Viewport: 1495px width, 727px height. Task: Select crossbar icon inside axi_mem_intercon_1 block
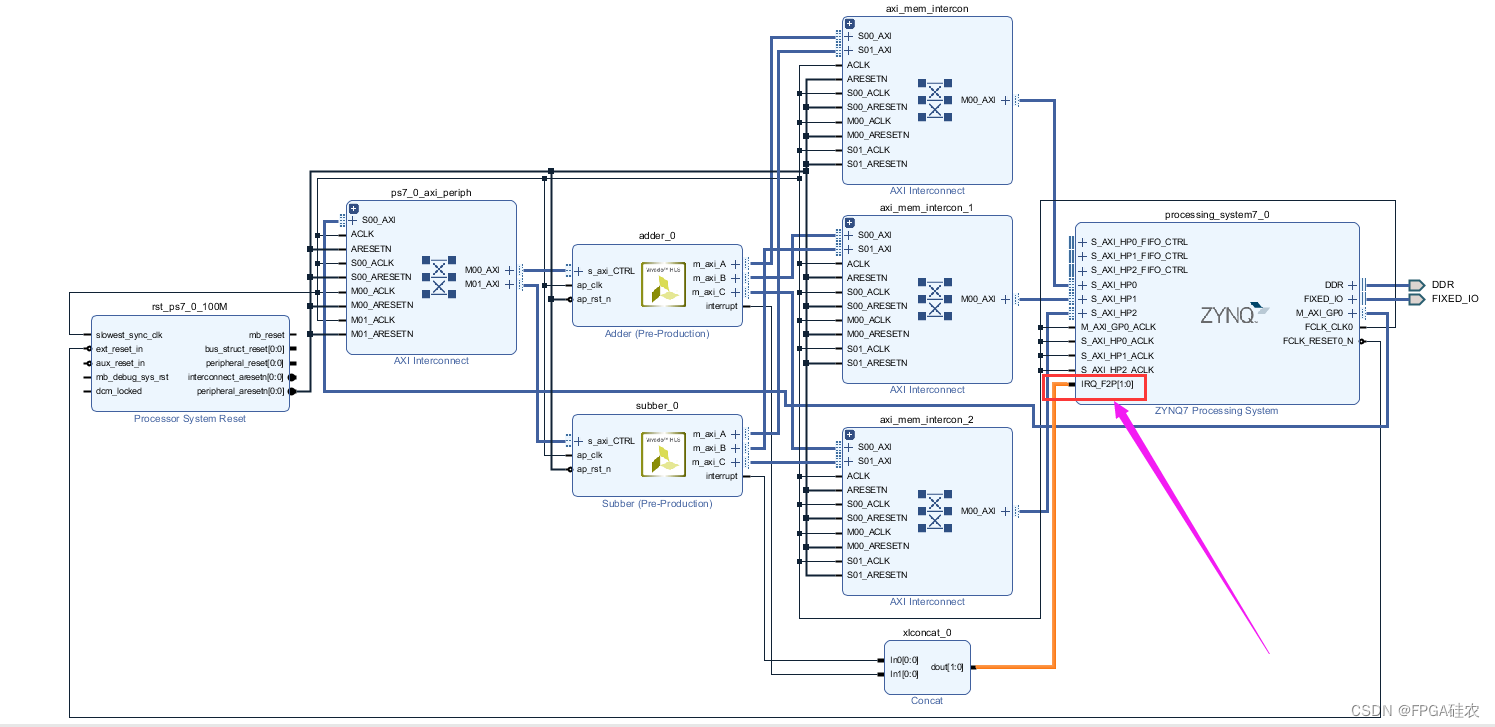[935, 298]
